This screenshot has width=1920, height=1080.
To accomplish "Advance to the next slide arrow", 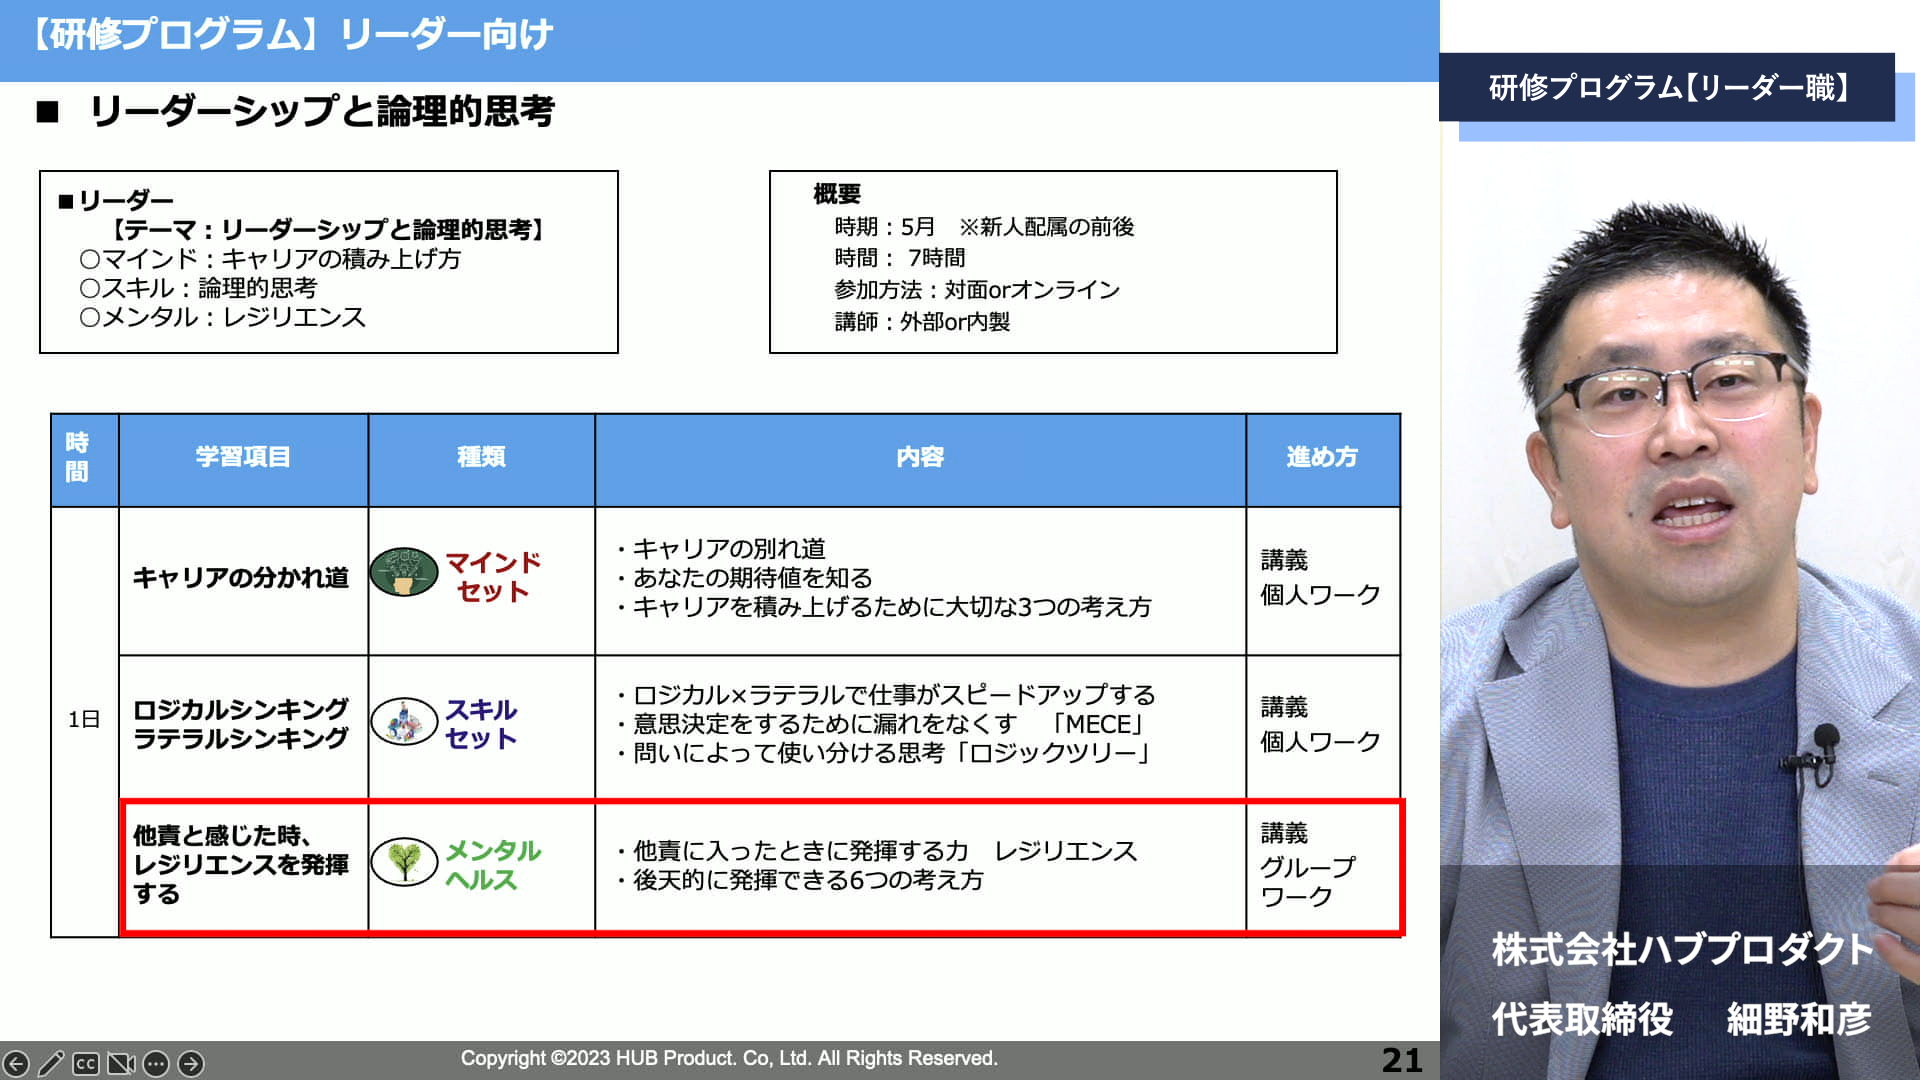I will point(191,1063).
